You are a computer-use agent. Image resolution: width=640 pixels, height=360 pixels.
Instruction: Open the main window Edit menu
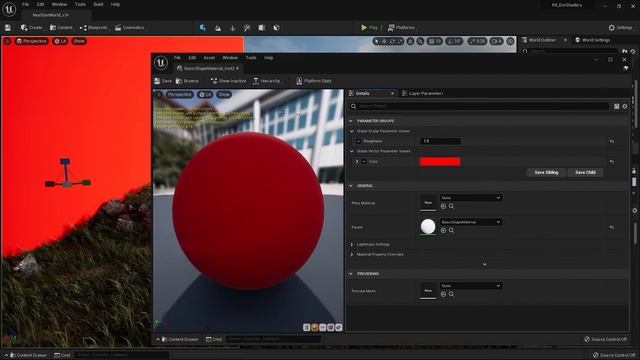[40, 4]
